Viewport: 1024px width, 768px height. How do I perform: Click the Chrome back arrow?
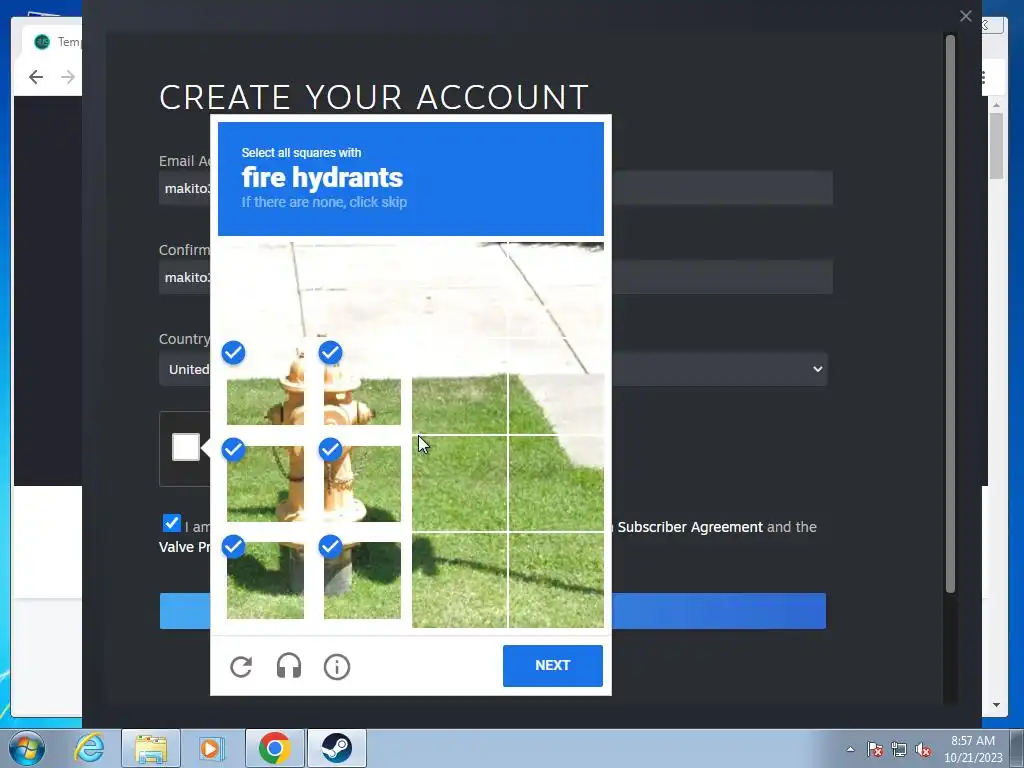coord(36,77)
